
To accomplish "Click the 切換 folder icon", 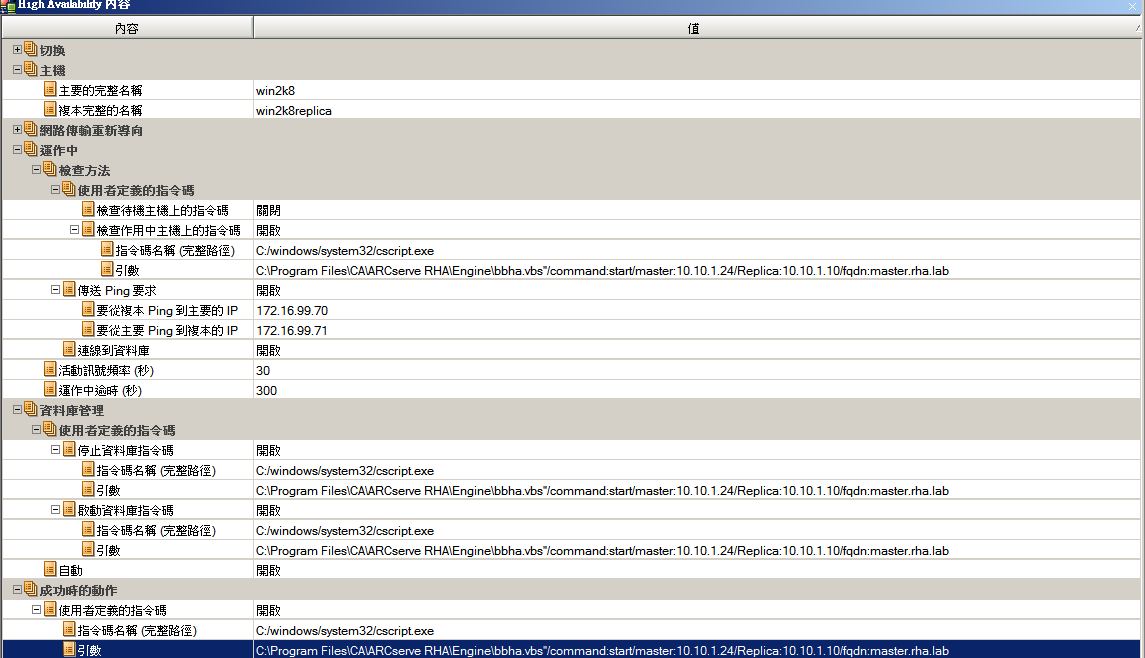I will point(31,49).
